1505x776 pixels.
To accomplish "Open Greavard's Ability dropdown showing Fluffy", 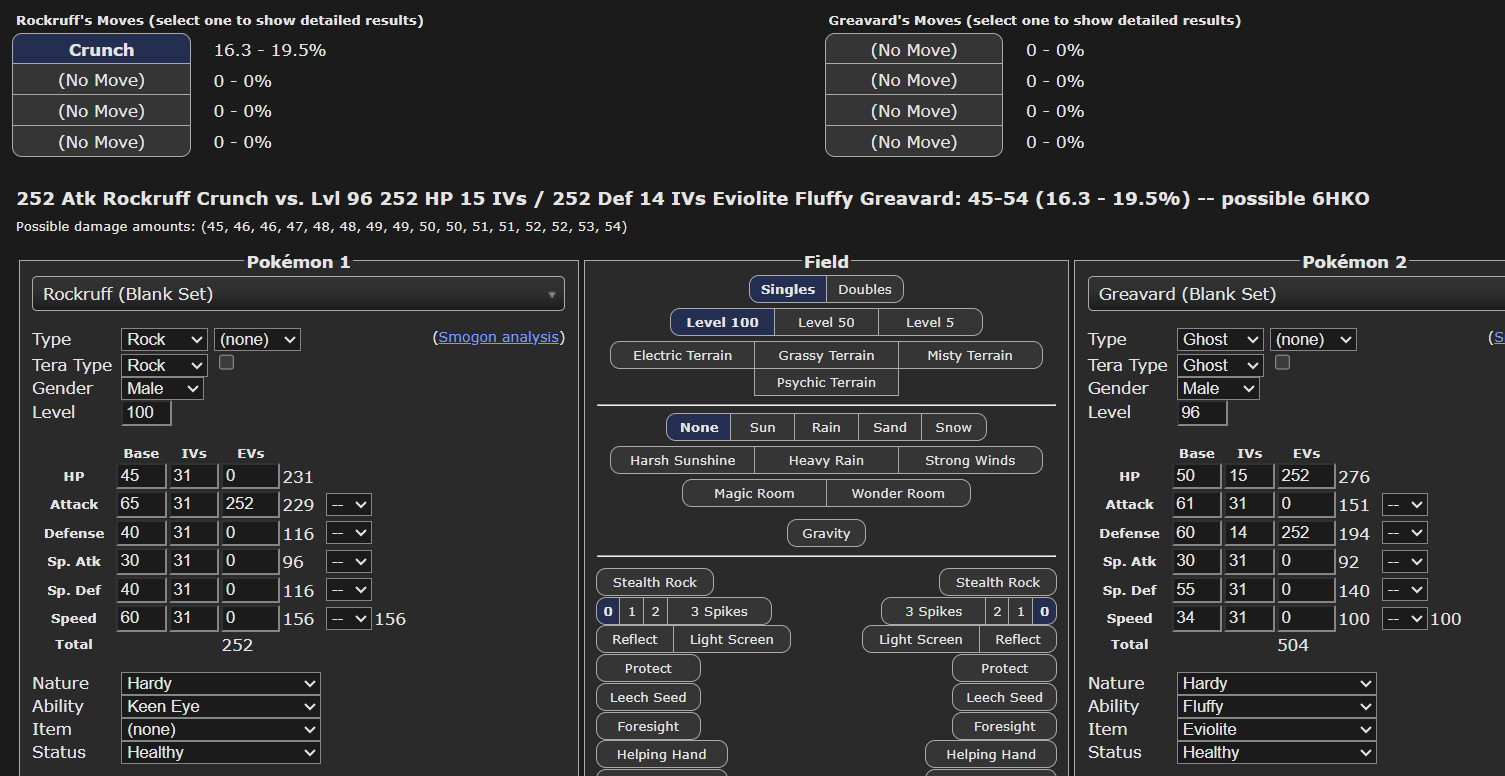I will 1277,707.
